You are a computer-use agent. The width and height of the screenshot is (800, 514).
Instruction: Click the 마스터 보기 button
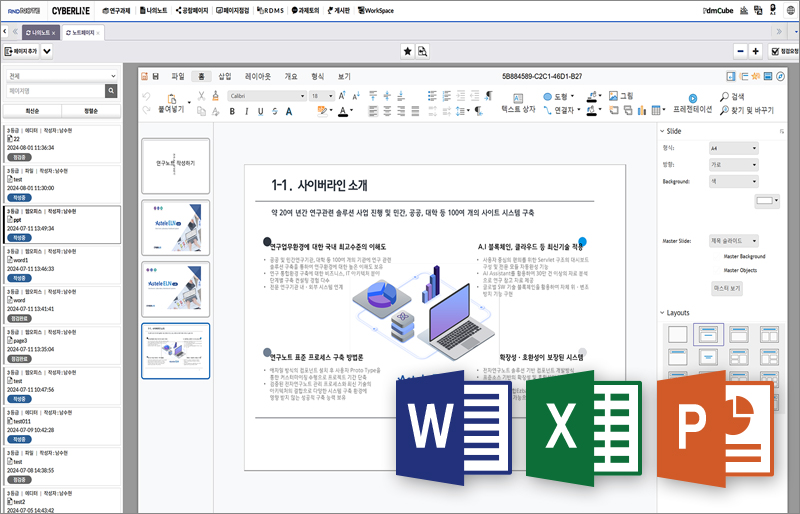tap(727, 288)
